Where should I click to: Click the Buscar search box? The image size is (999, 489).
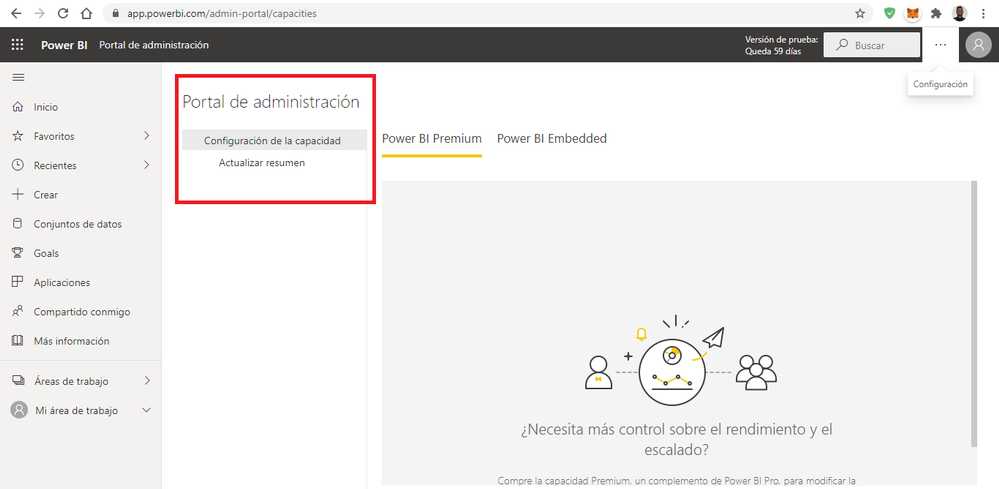pos(872,45)
